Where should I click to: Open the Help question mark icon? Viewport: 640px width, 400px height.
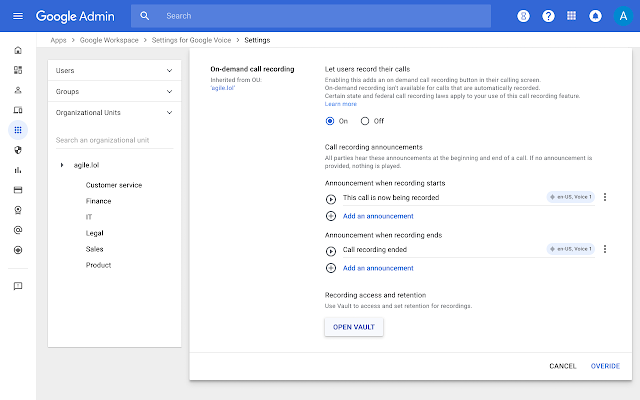548,16
